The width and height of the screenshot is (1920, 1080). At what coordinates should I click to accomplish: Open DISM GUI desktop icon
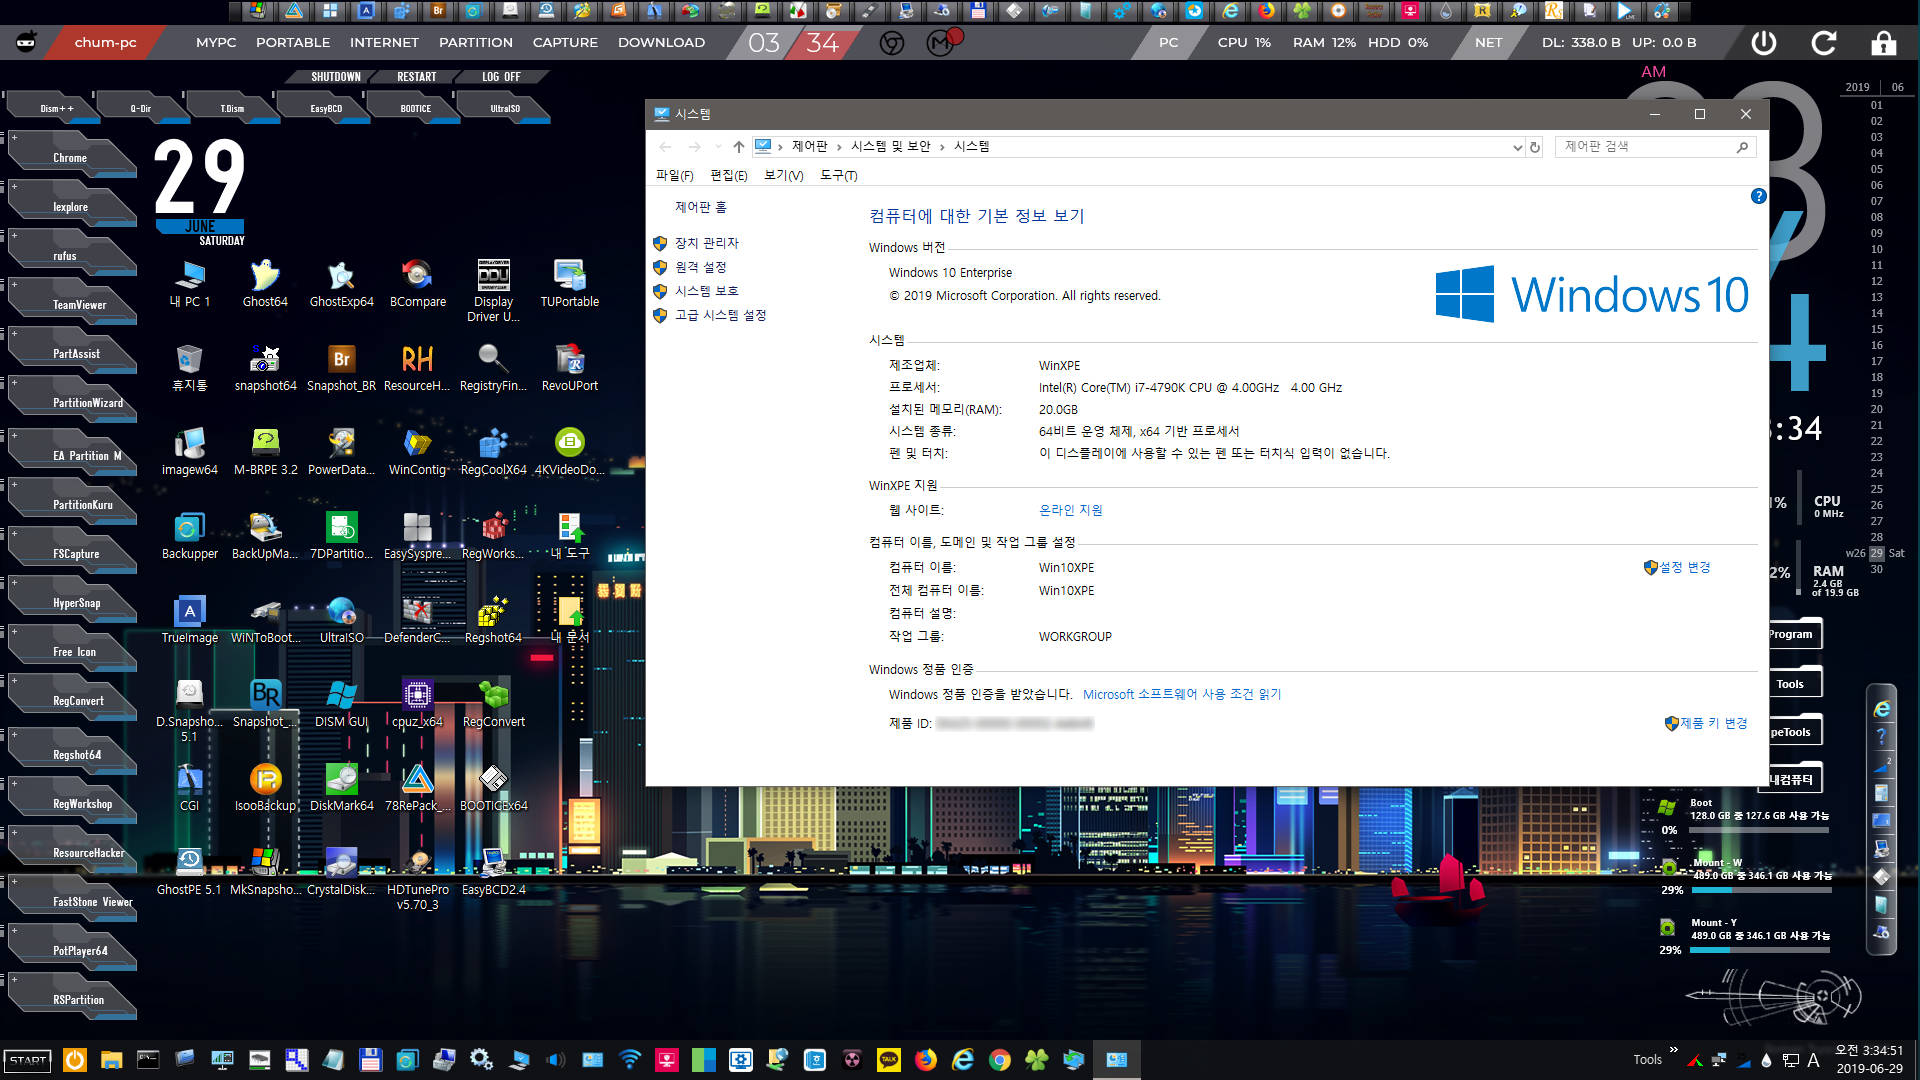click(341, 703)
